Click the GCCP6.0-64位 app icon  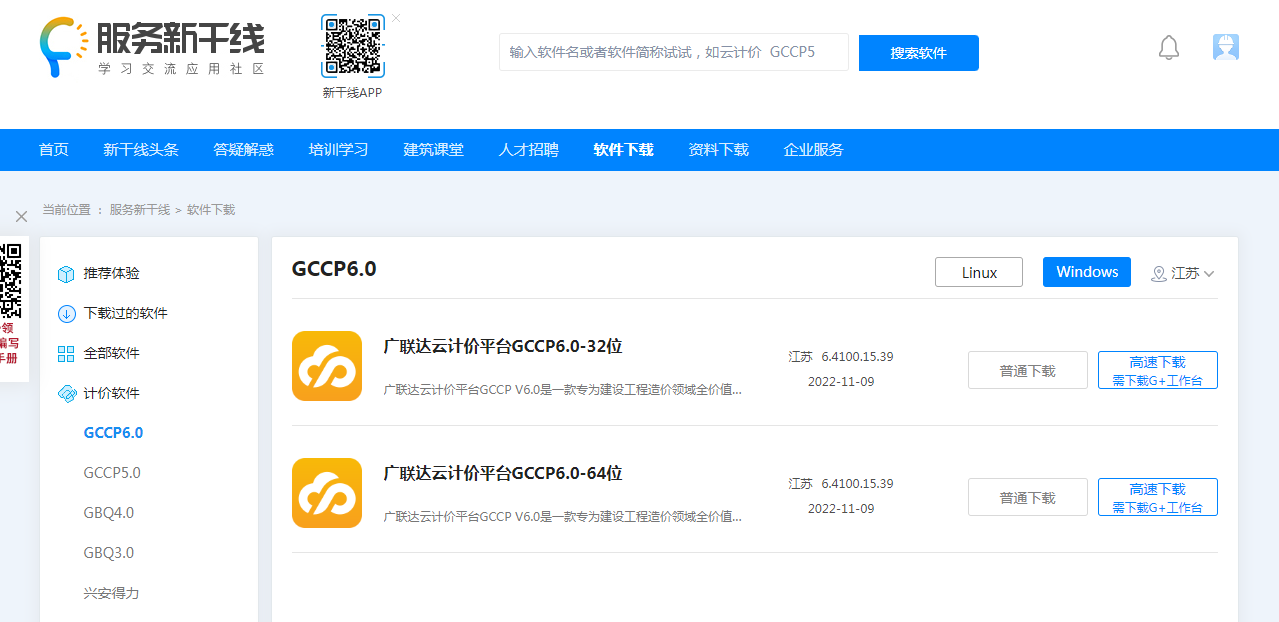pyautogui.click(x=327, y=493)
